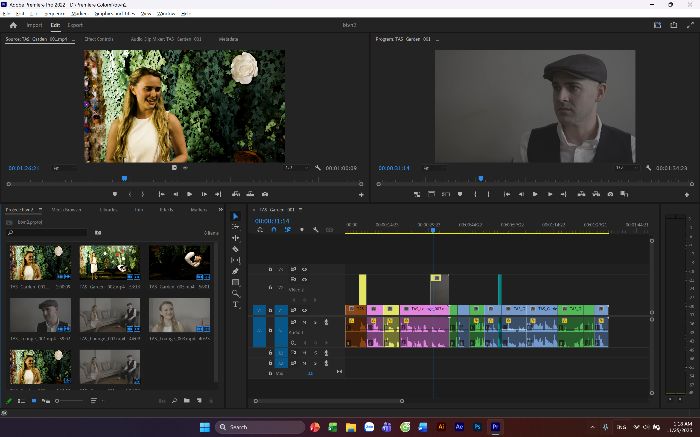The image size is (700, 437).
Task: Click Overwrite button in Source monitor
Action: click(x=250, y=194)
